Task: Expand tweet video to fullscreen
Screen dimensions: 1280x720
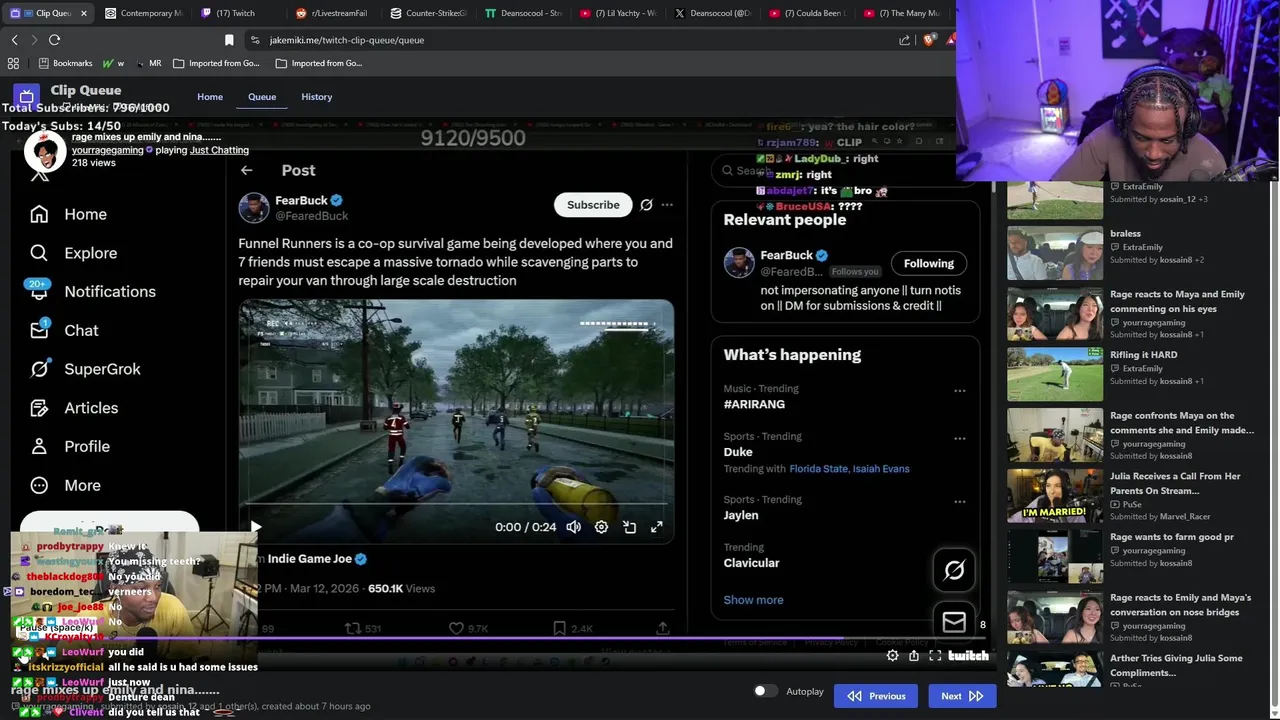Action: 657,527
